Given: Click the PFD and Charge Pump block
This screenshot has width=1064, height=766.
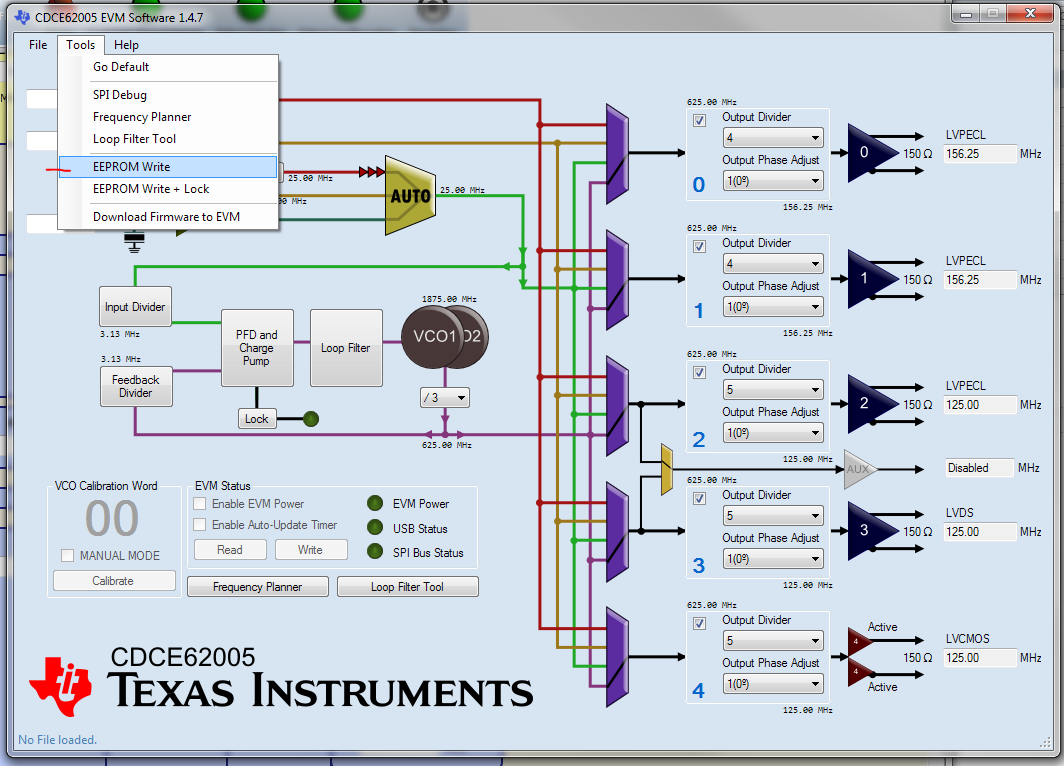Looking at the screenshot, I should coord(257,348).
